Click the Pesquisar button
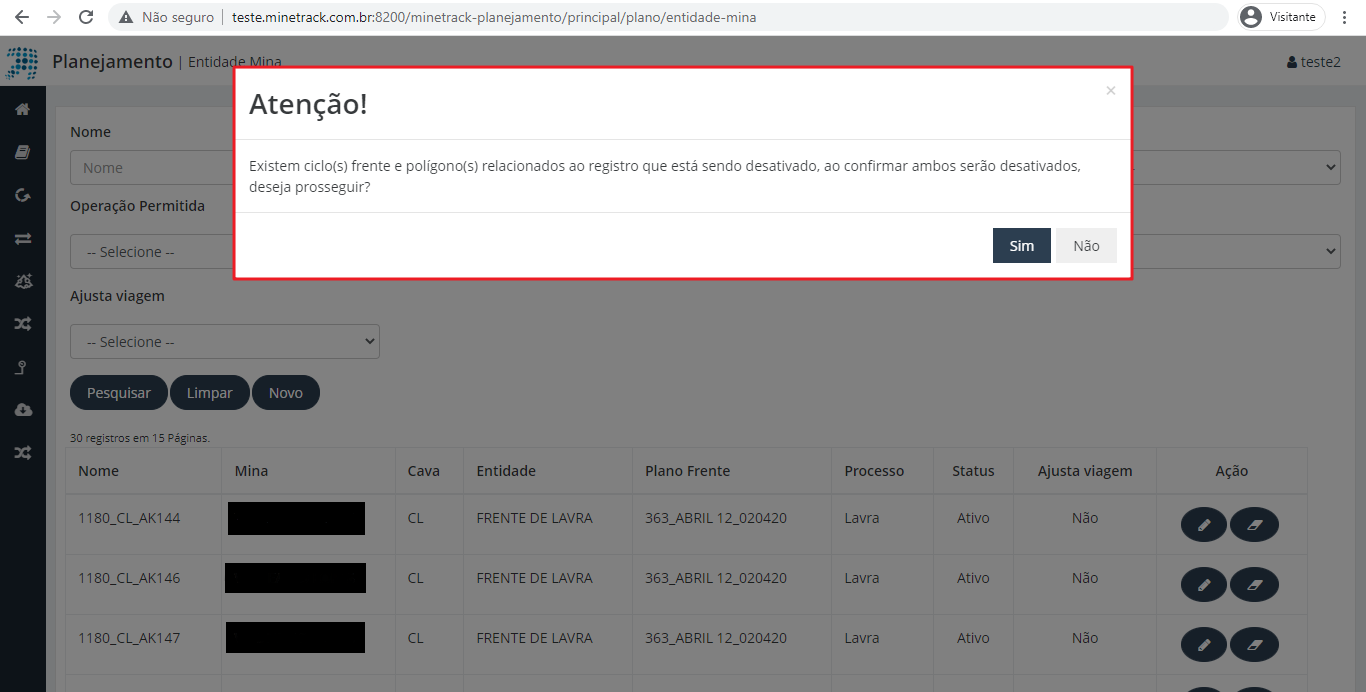1366x692 pixels. tap(119, 393)
